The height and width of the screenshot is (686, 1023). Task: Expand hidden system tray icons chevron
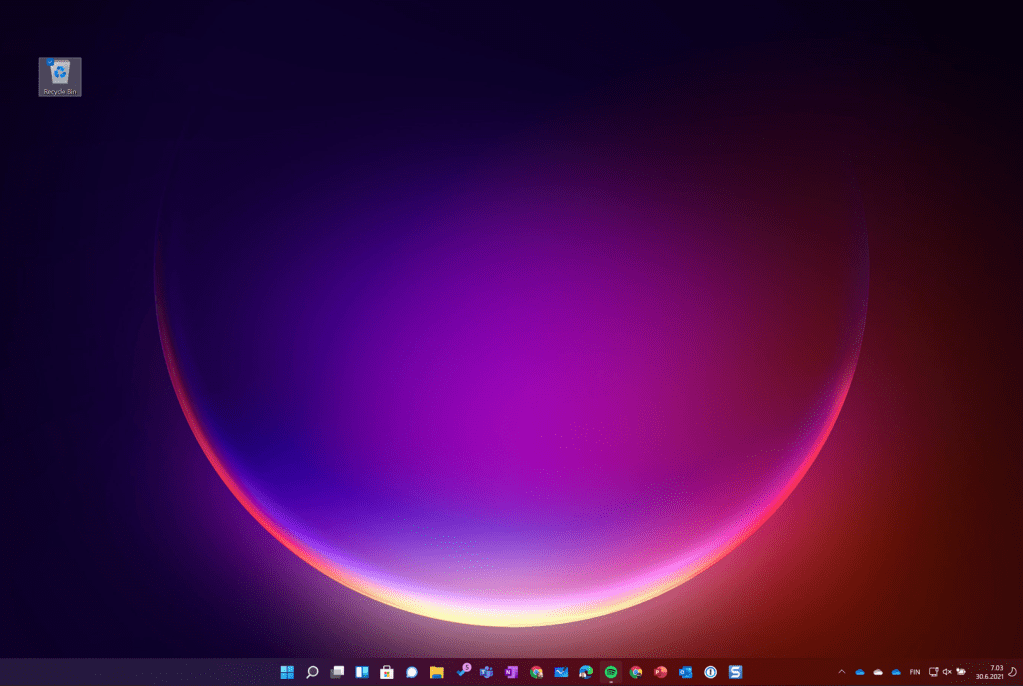click(x=841, y=672)
